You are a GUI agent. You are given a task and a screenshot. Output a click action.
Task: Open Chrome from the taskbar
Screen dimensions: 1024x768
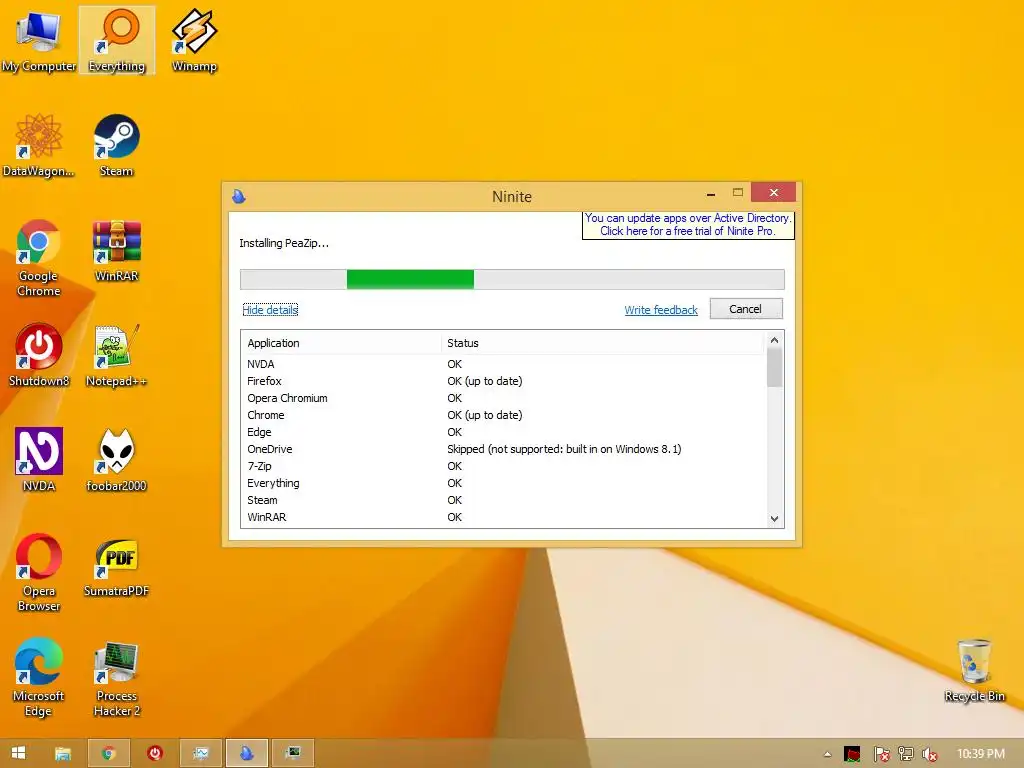[x=108, y=753]
